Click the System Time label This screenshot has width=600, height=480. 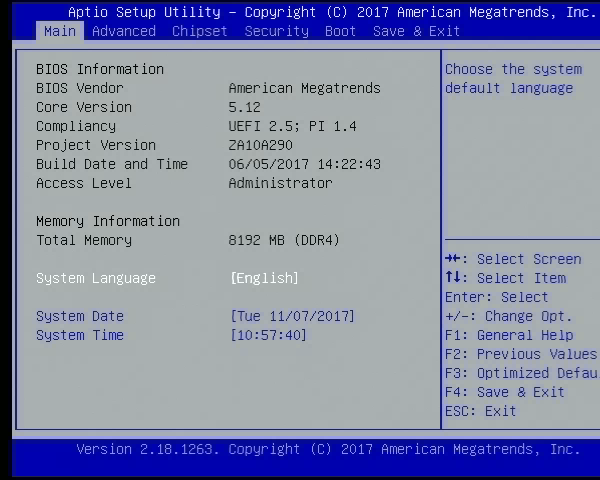coord(80,335)
